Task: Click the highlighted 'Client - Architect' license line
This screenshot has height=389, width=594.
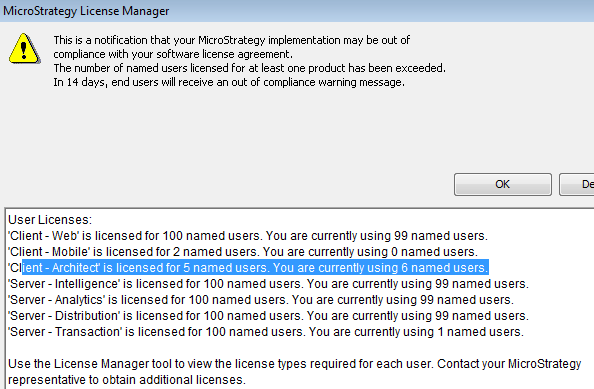Action: tap(248, 268)
